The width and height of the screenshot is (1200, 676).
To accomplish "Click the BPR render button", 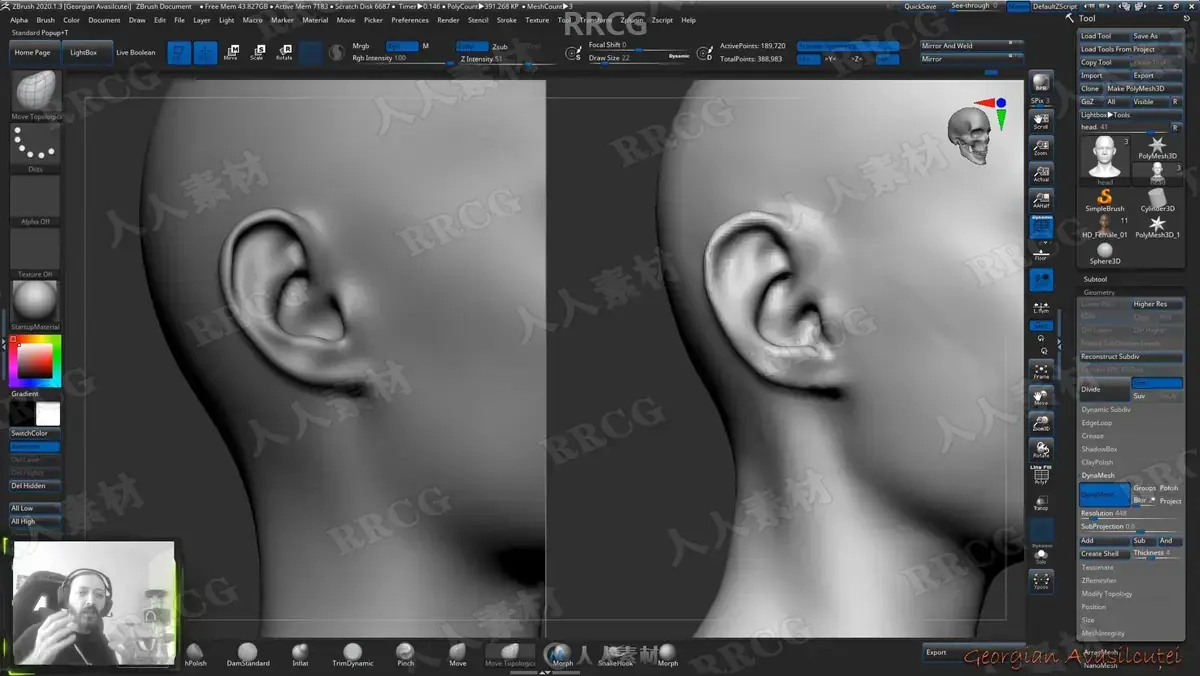I will [x=1041, y=83].
